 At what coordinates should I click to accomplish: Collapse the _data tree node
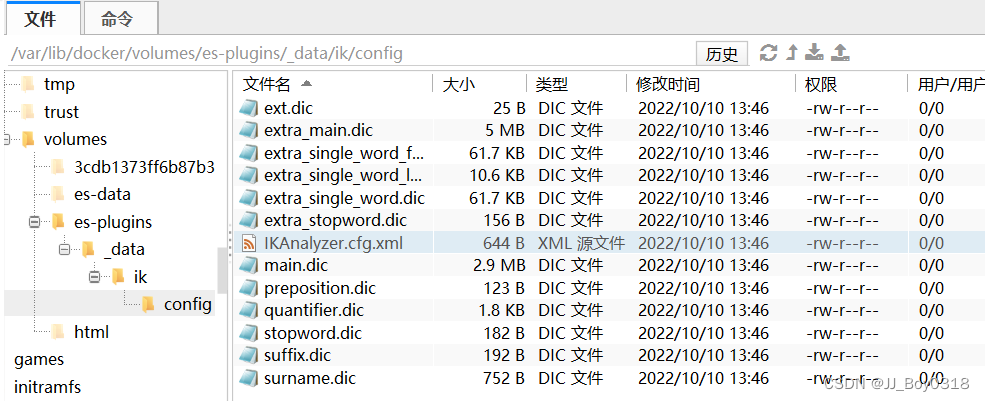coord(64,250)
